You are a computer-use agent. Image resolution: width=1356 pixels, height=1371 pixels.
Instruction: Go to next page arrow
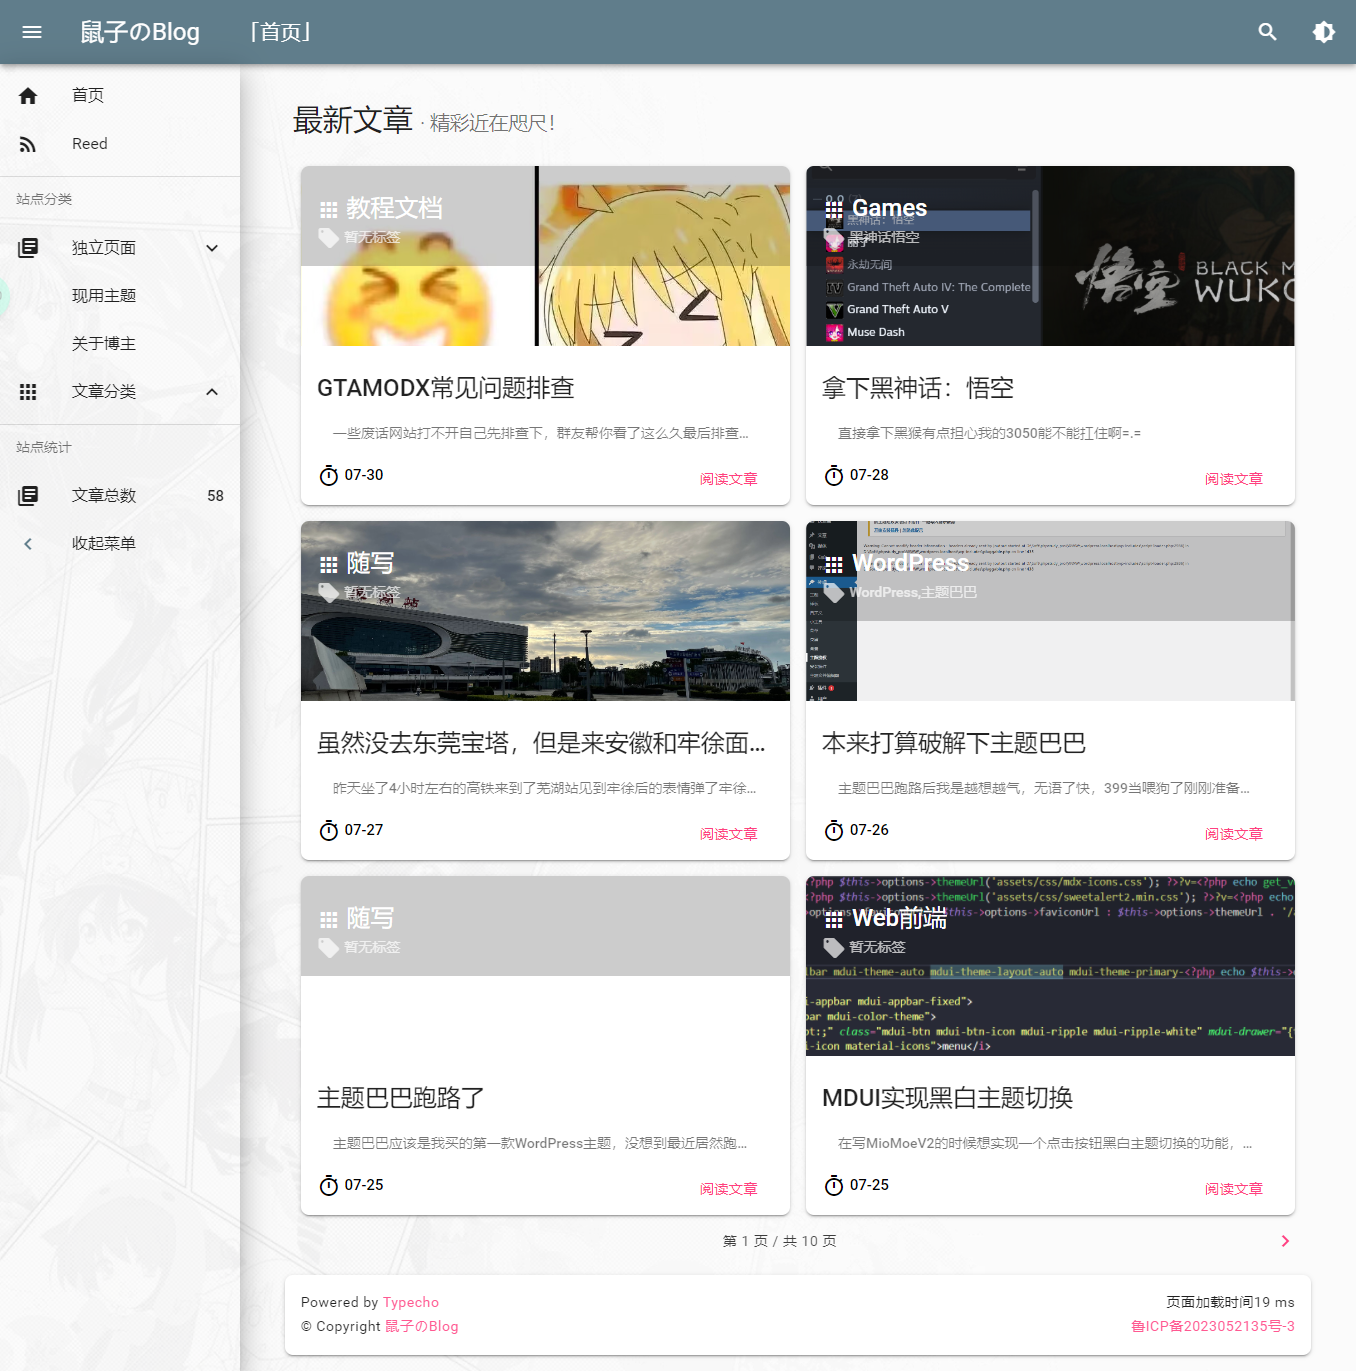click(1285, 1241)
